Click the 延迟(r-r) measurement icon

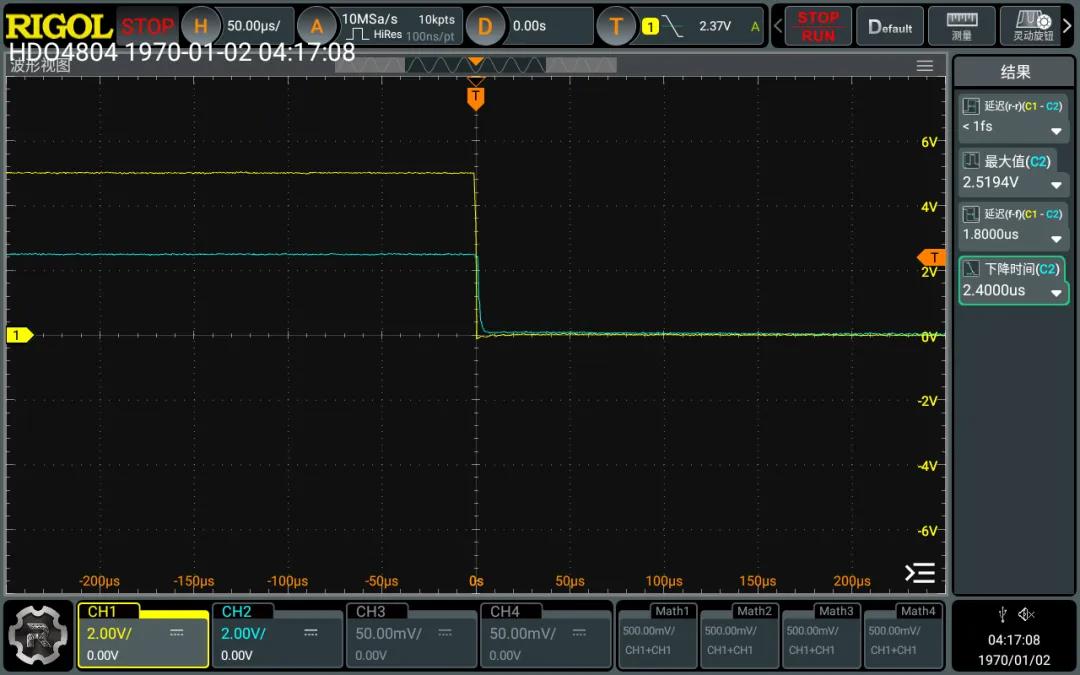[x=971, y=106]
